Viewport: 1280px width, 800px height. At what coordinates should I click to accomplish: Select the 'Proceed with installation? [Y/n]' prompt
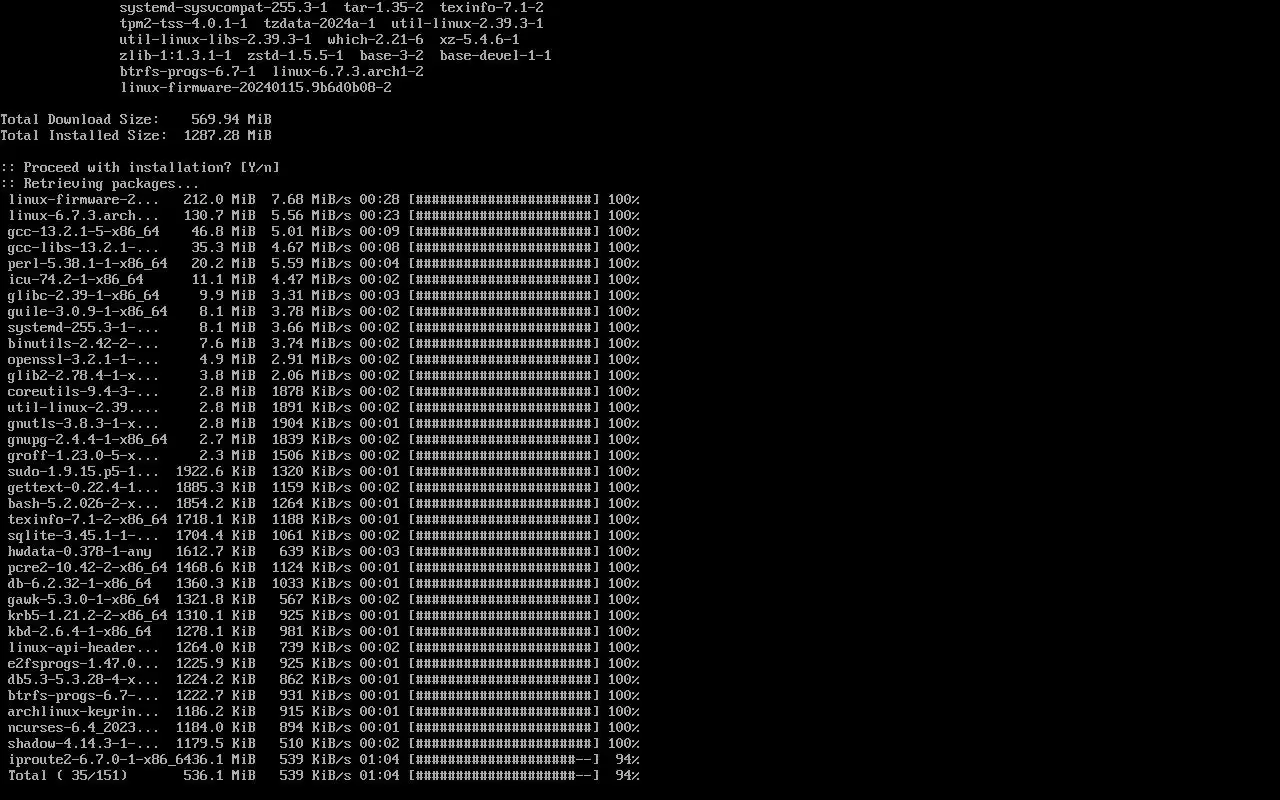[140, 168]
